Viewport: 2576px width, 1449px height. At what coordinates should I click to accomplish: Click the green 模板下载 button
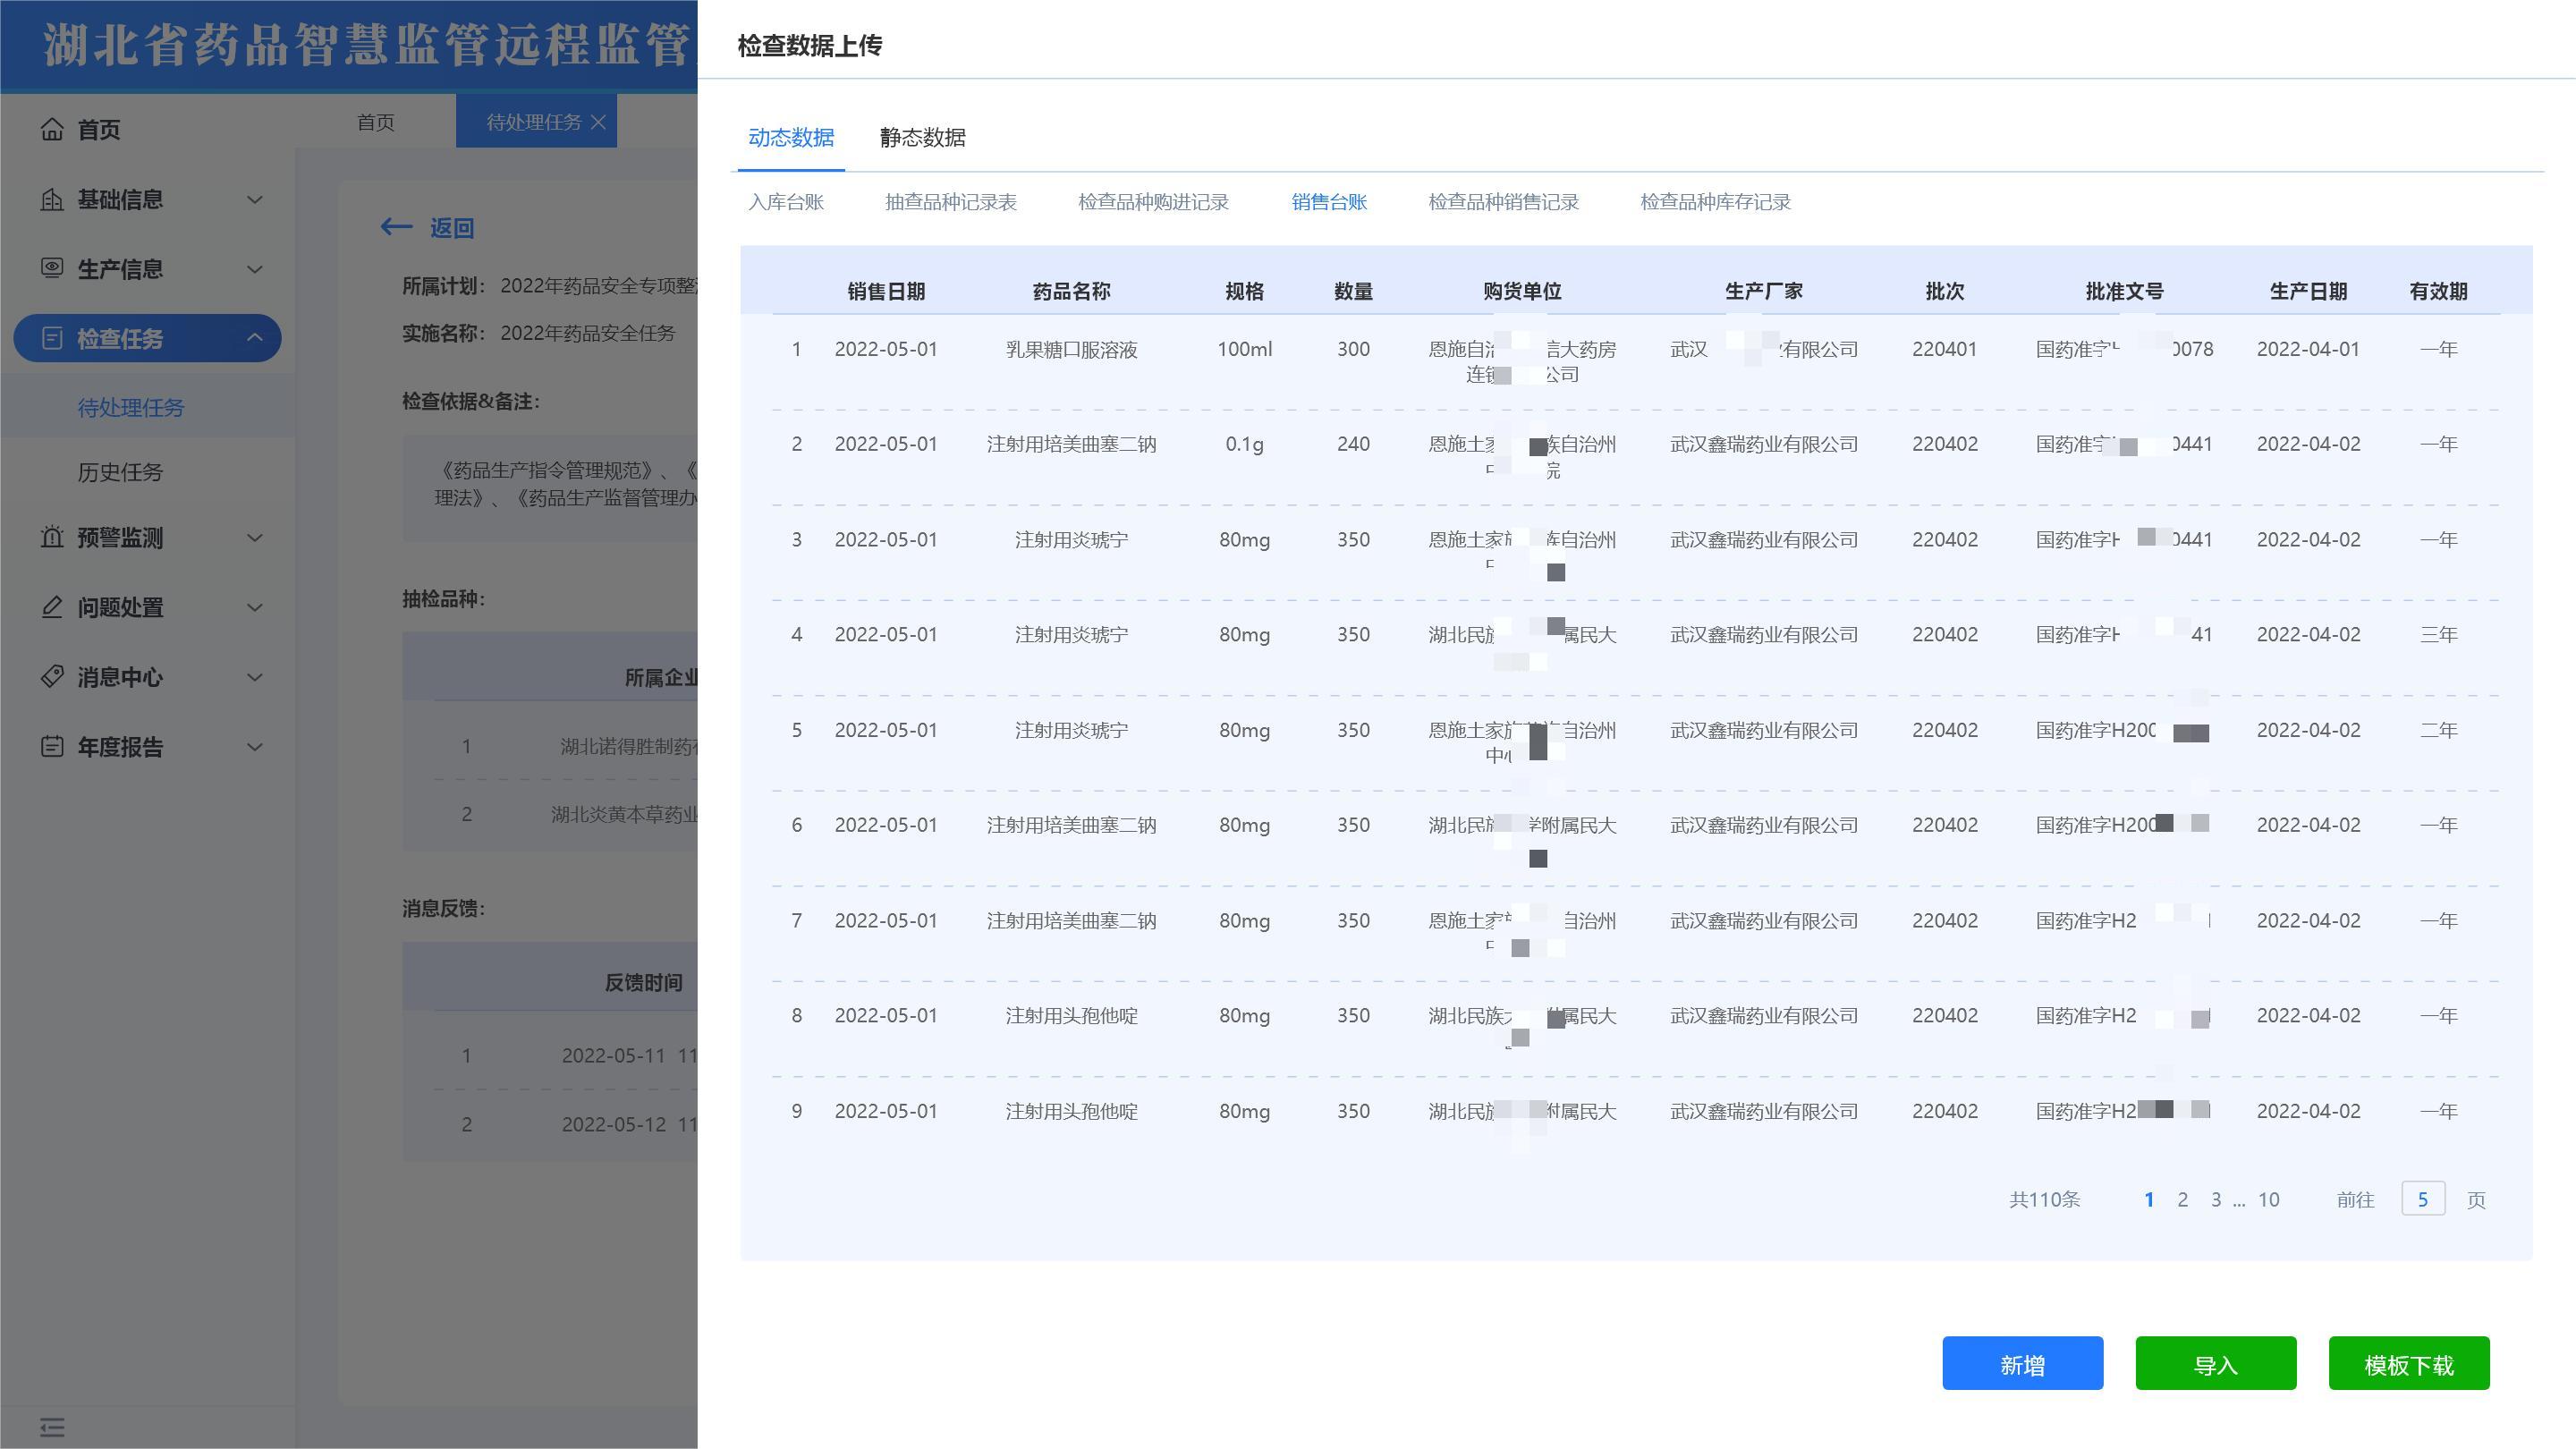(2408, 1364)
